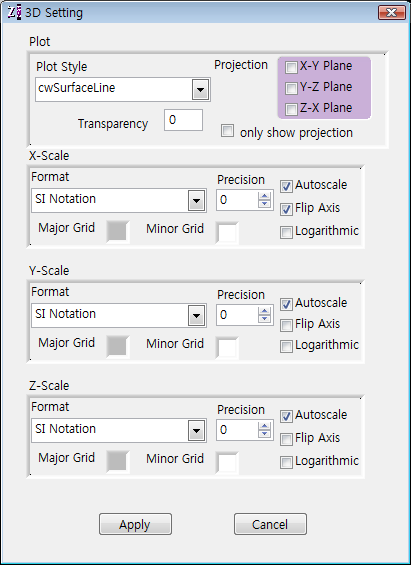The width and height of the screenshot is (411, 565).
Task: Click the Transparency input field
Action: pyautogui.click(x=183, y=120)
